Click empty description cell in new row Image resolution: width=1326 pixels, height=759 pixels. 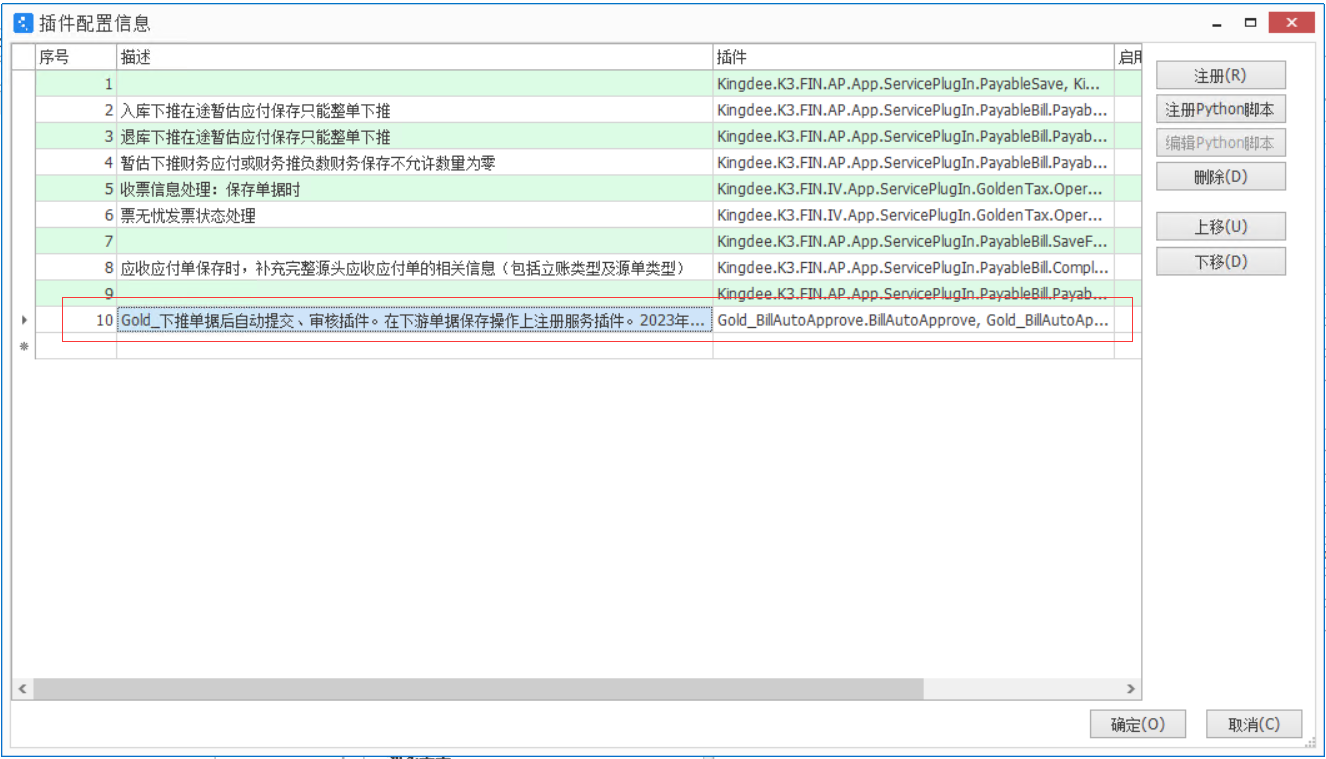[x=415, y=347]
